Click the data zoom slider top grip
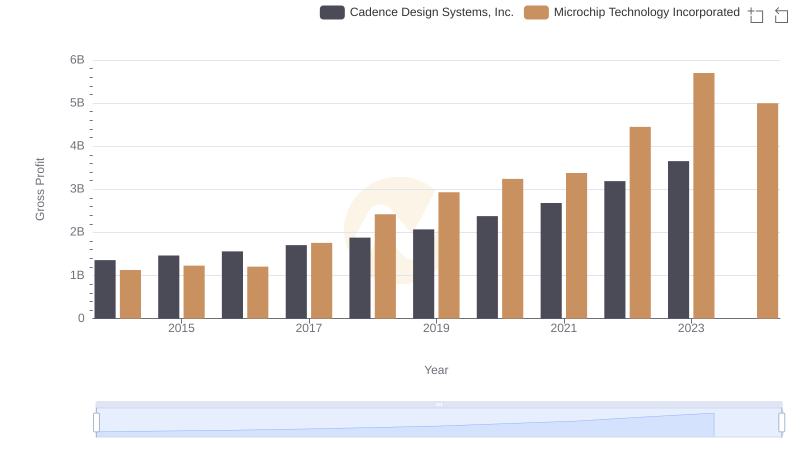The width and height of the screenshot is (800, 461). tap(439, 404)
